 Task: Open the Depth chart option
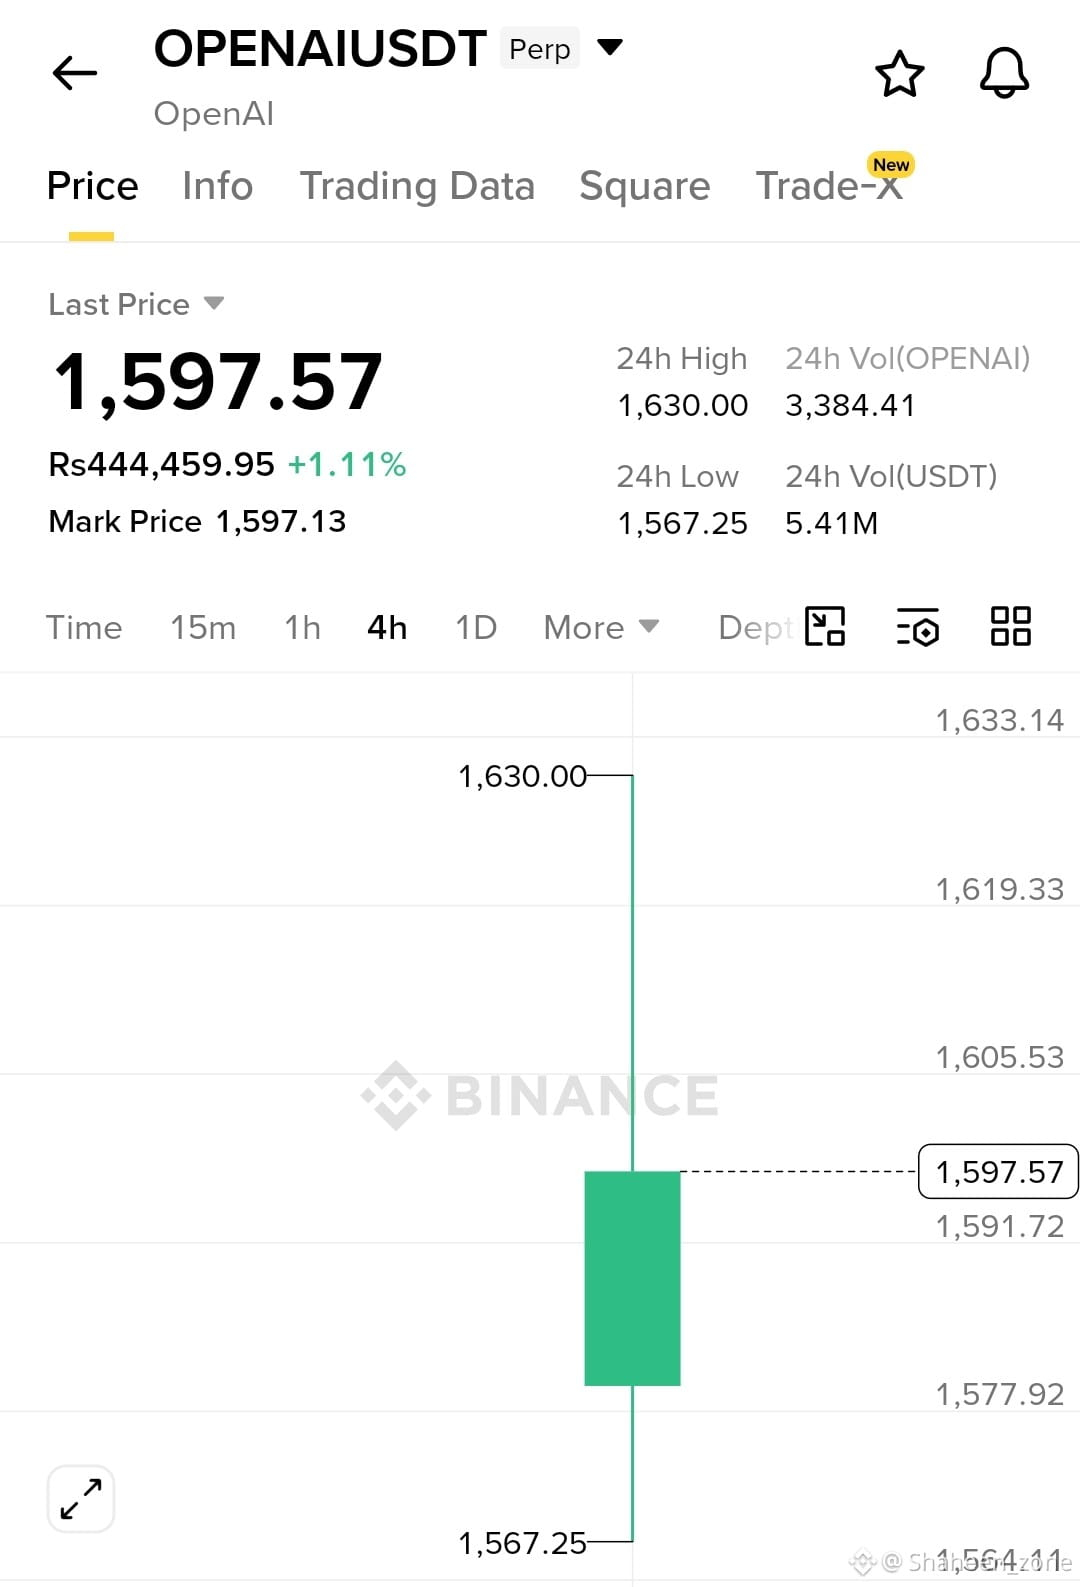756,628
